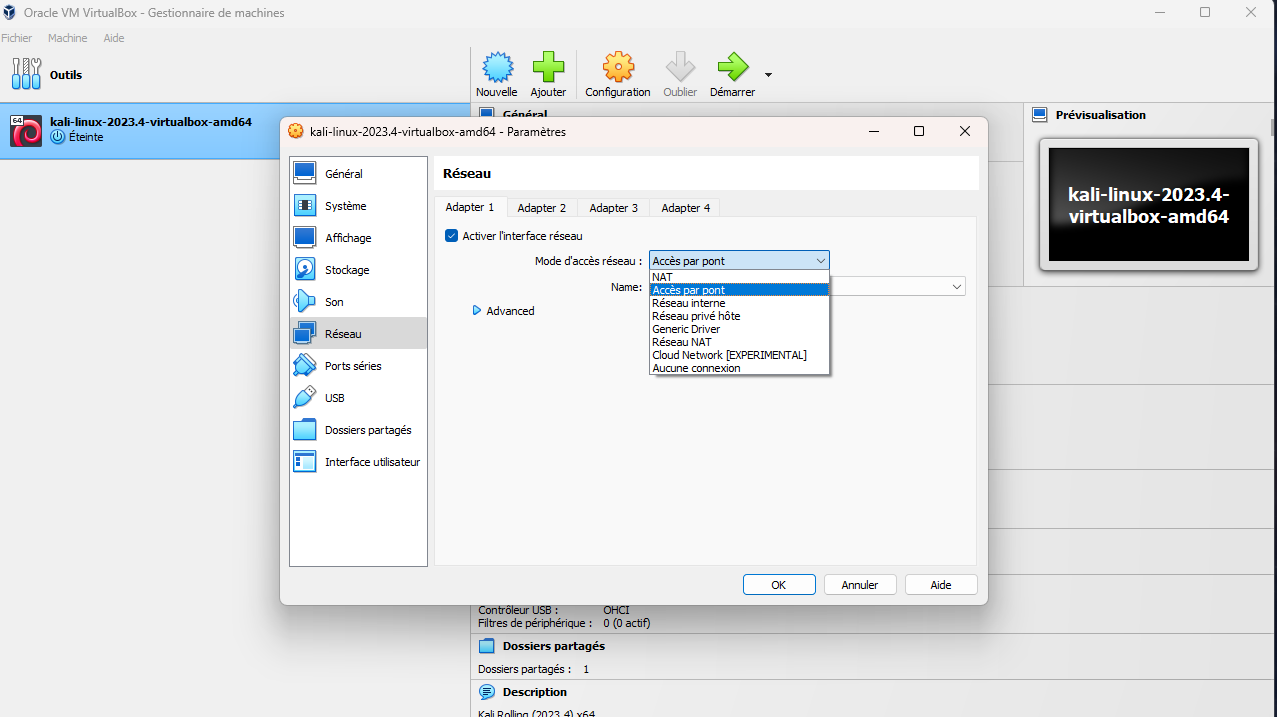Image resolution: width=1277 pixels, height=717 pixels.
Task: Open Configuration gear icon in toolbar
Action: (617, 68)
